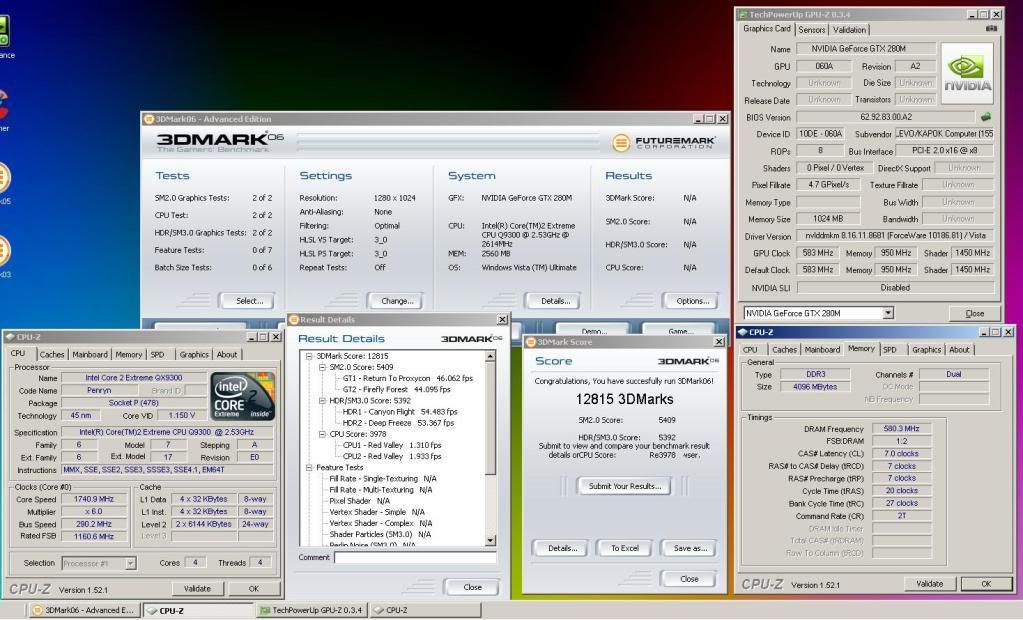
Task: Click the 3DMark Score dialog title icon
Action: [530, 341]
